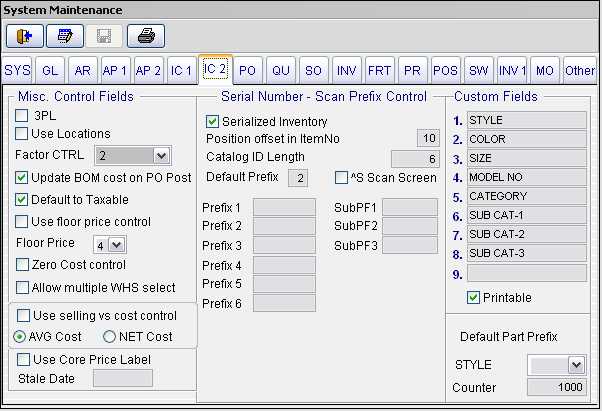Click the Default Prefix field
The width and height of the screenshot is (602, 411).
(x=298, y=178)
